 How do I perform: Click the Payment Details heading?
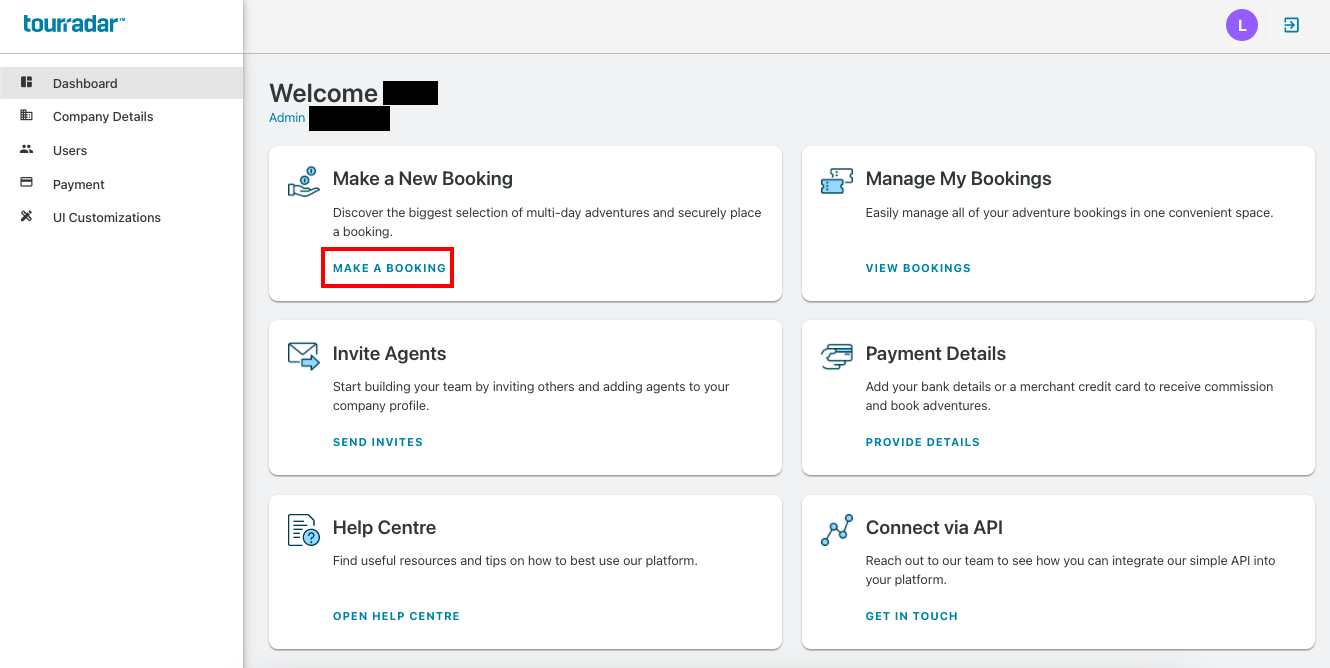[x=936, y=353]
